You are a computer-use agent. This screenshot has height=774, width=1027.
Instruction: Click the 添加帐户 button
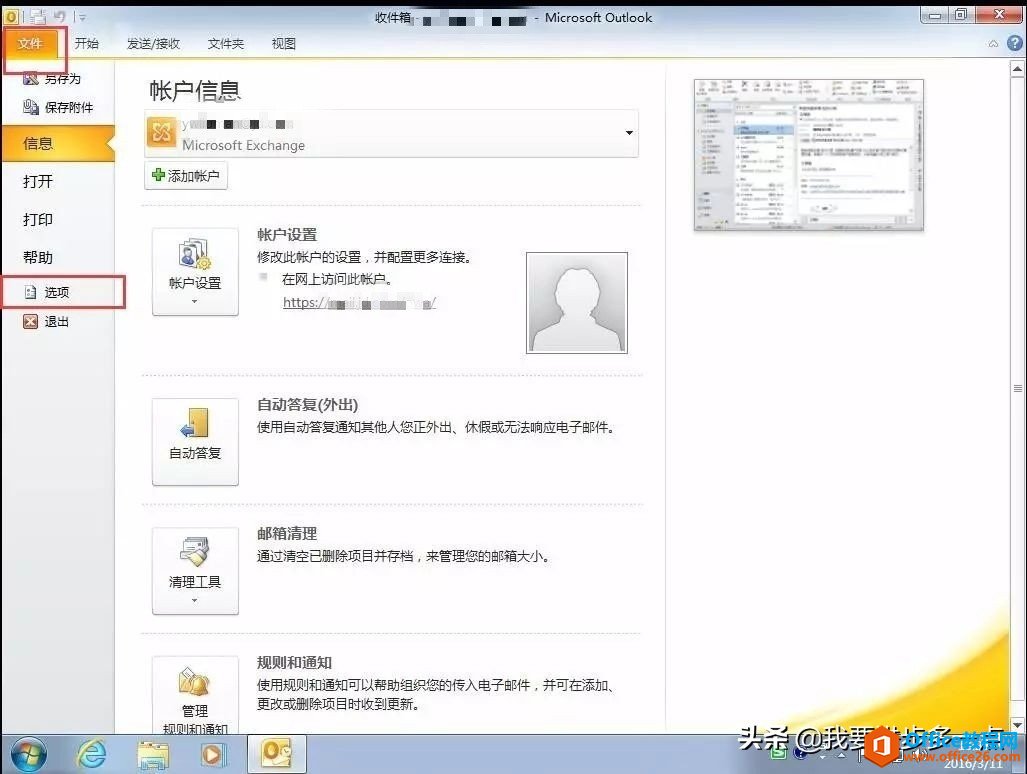tap(186, 175)
